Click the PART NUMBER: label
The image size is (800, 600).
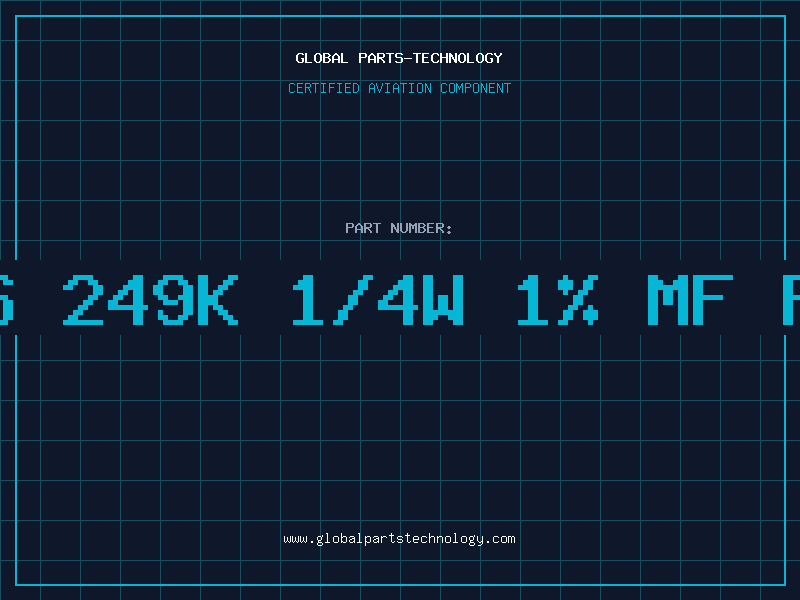pyautogui.click(x=399, y=228)
